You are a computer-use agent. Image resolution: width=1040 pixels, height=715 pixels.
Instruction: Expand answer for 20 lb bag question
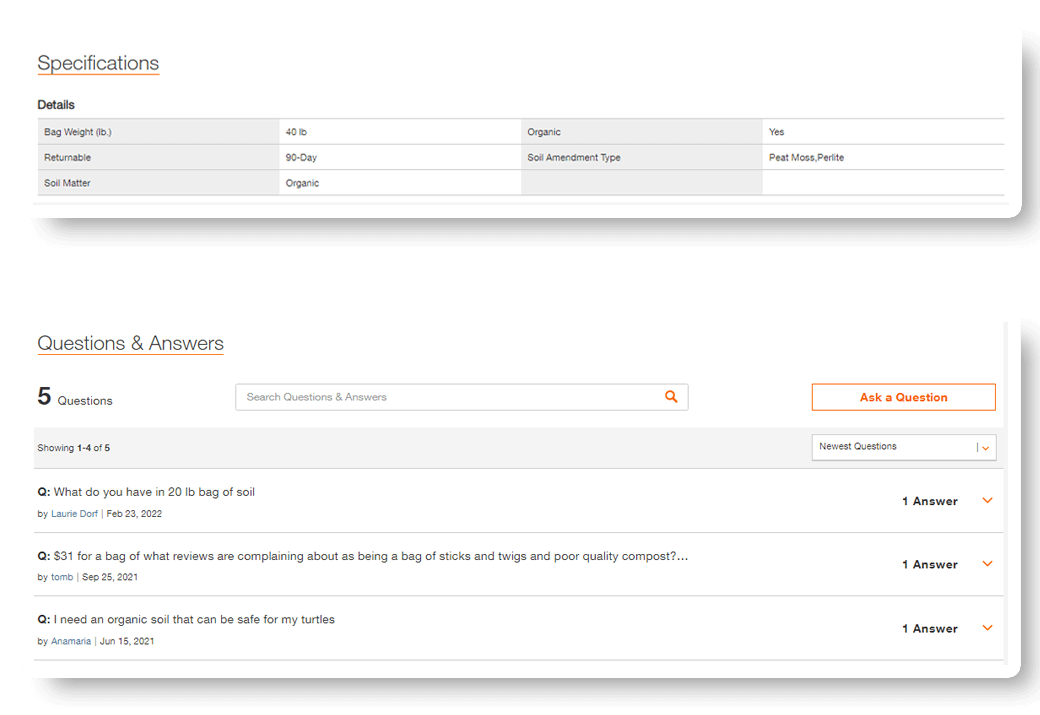pyautogui.click(x=987, y=501)
